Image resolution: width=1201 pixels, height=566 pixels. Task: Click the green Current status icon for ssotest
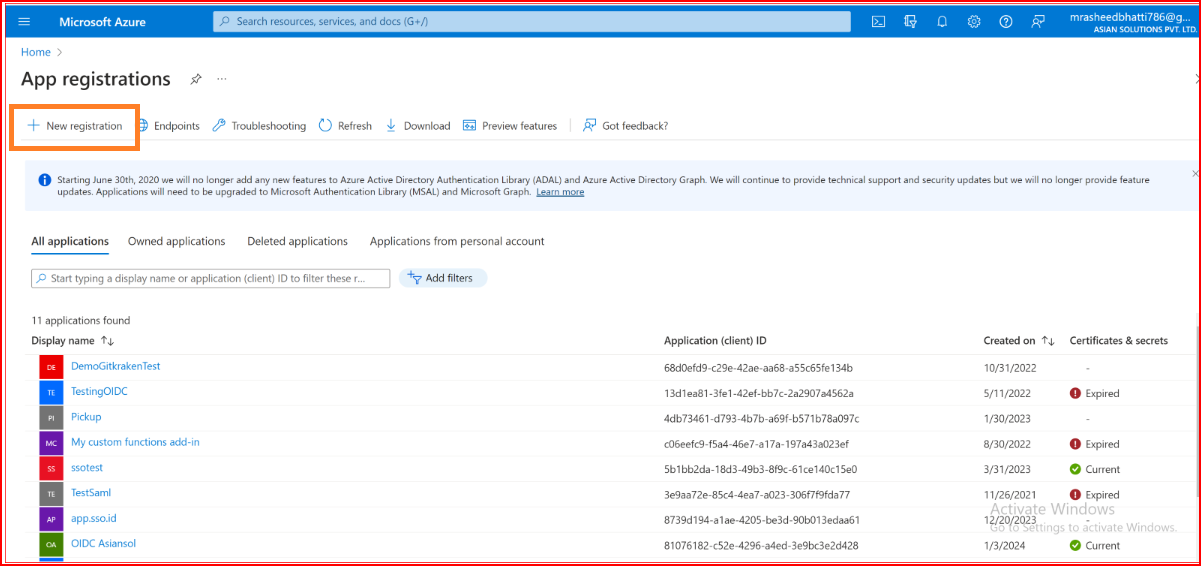coord(1075,469)
